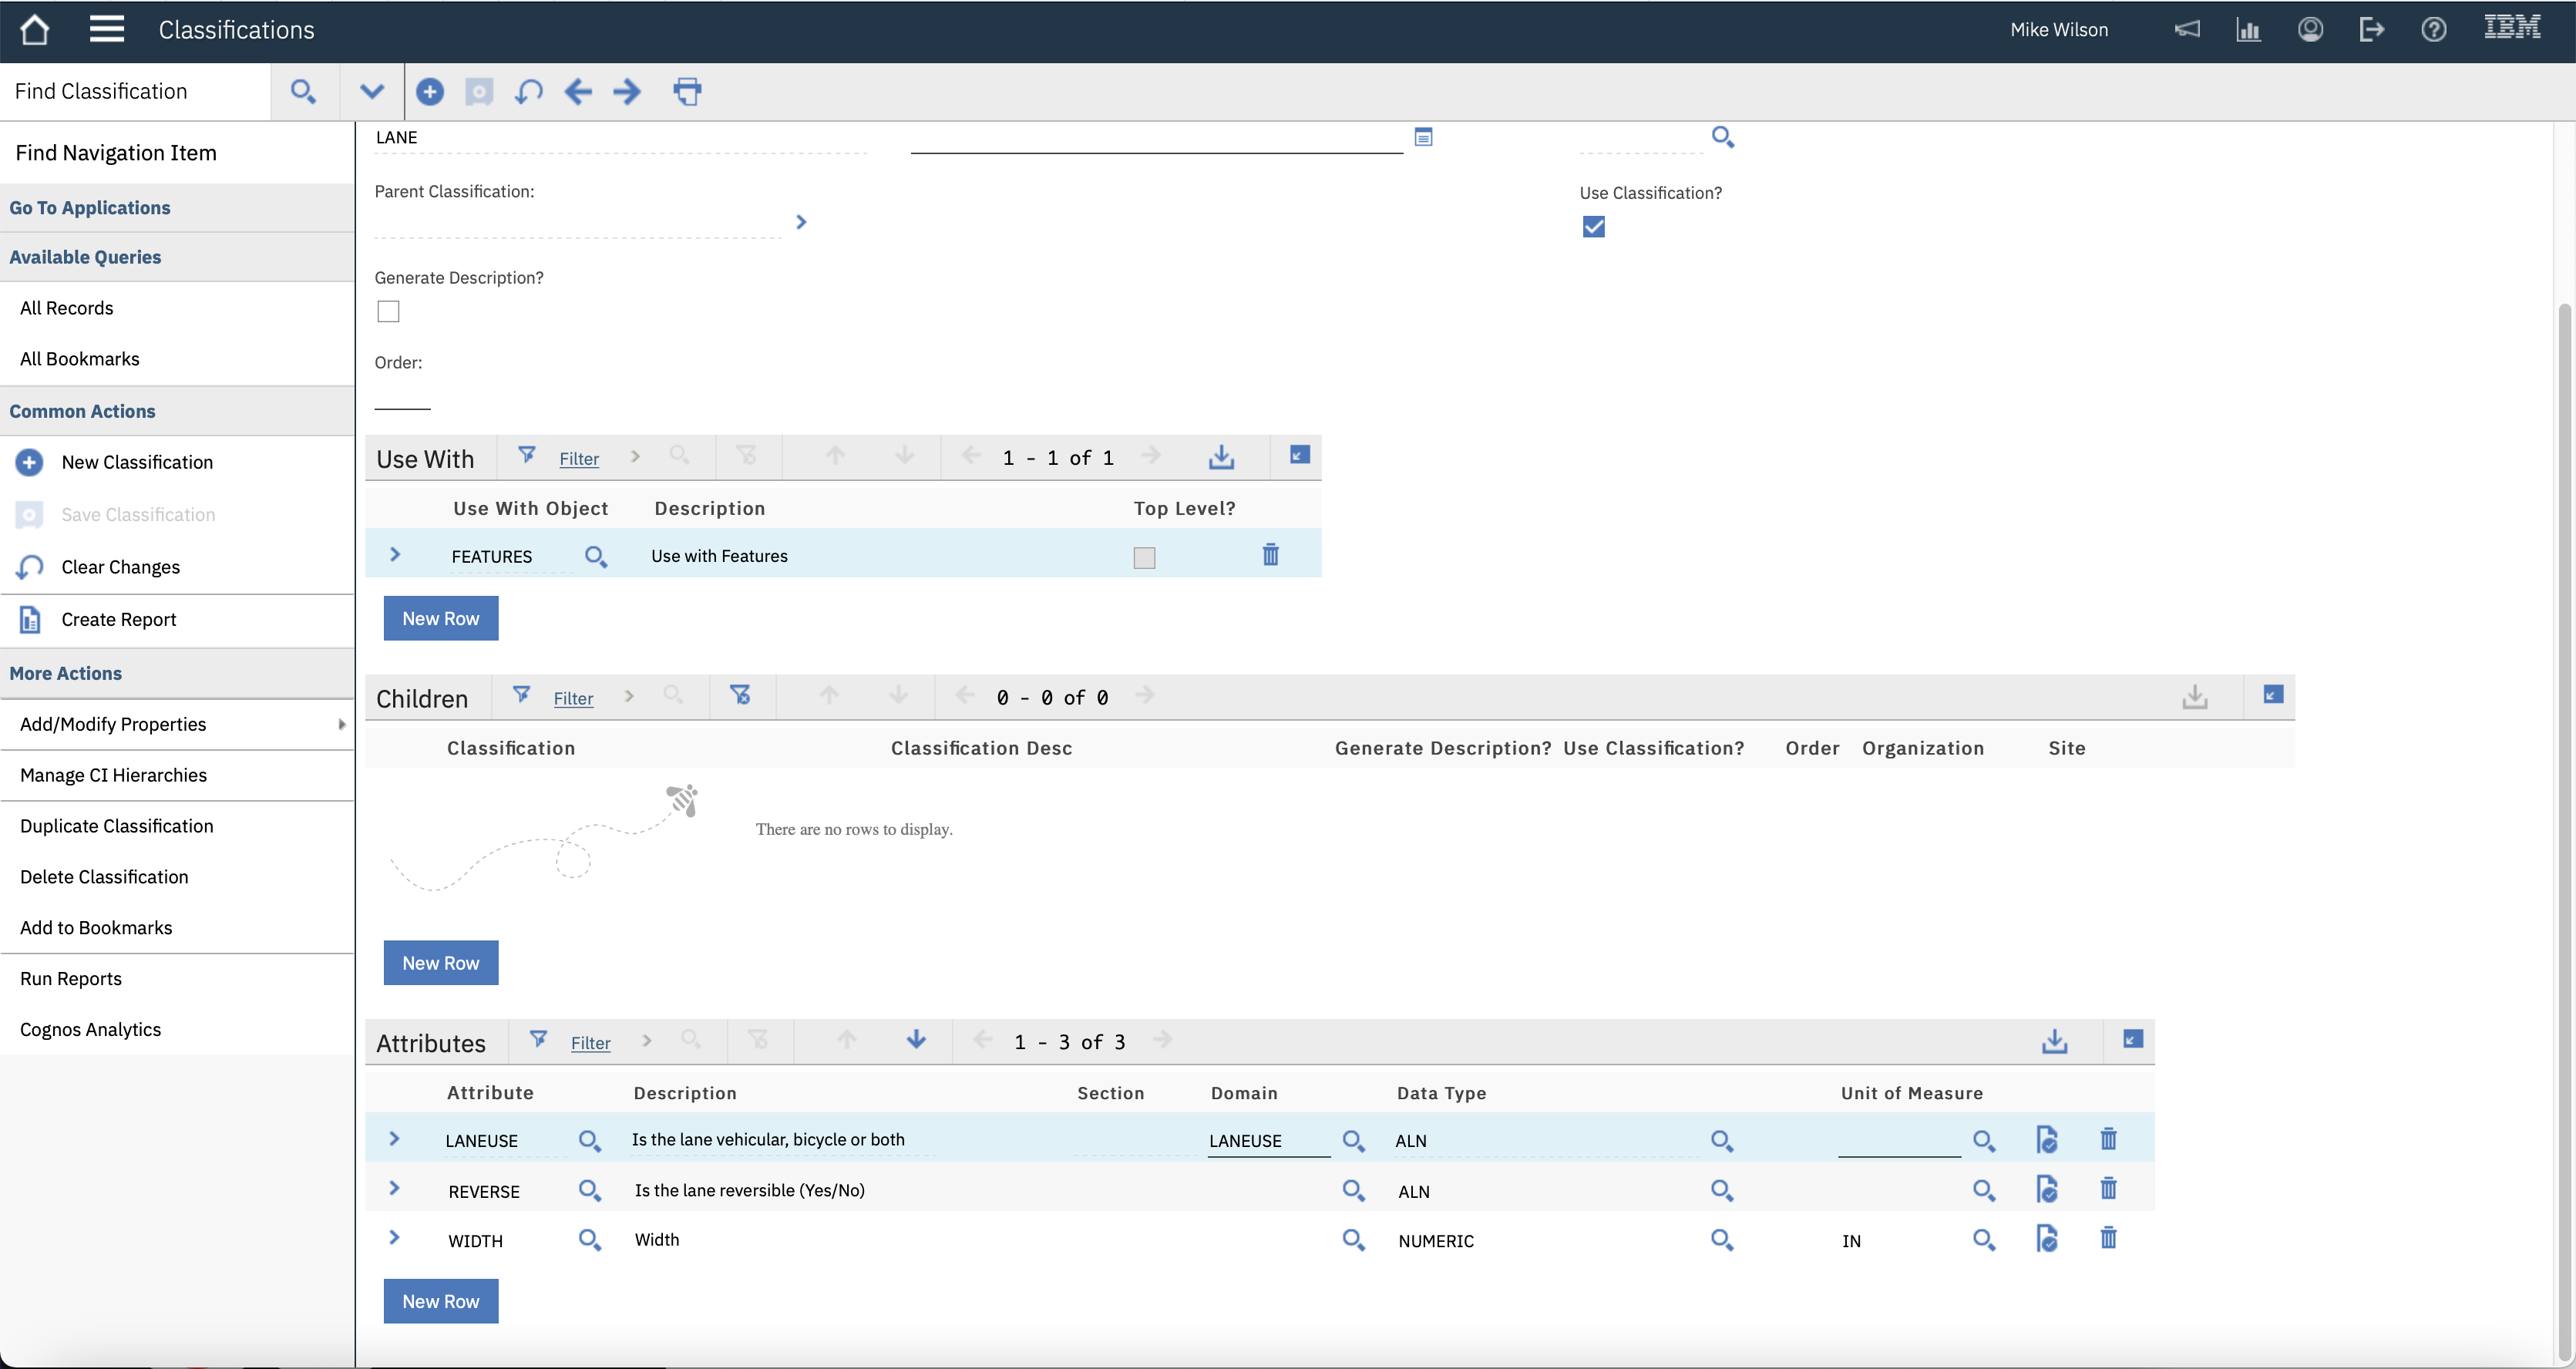Toggle Top Level checkbox for FEATURES

[1144, 558]
